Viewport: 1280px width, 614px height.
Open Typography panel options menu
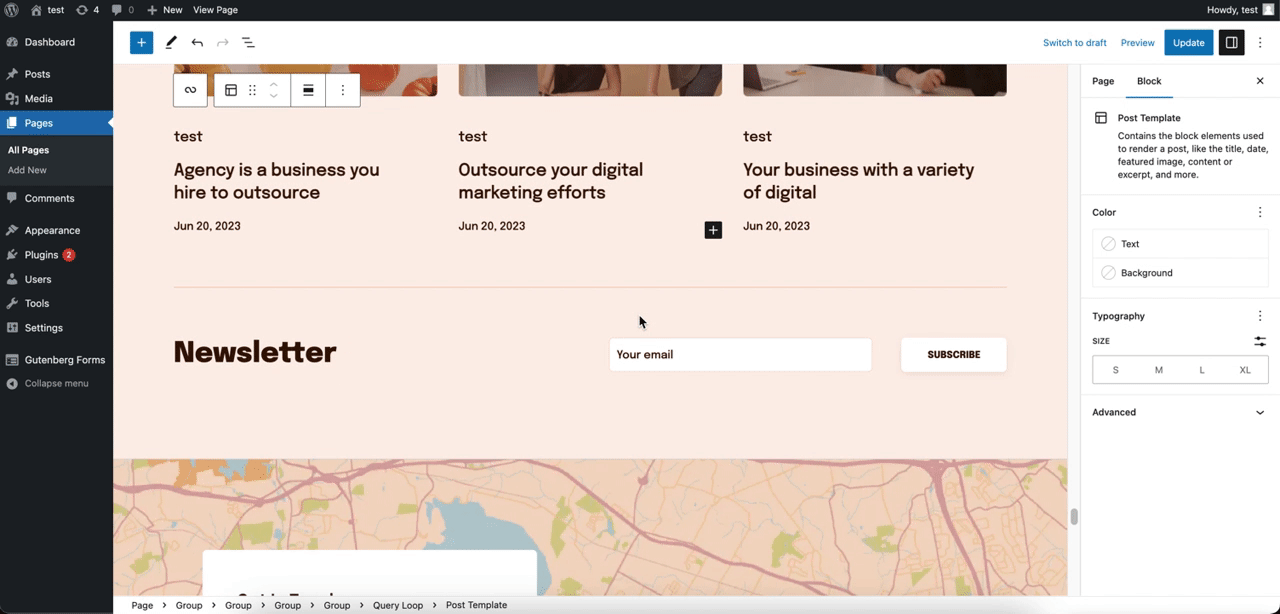coord(1260,316)
